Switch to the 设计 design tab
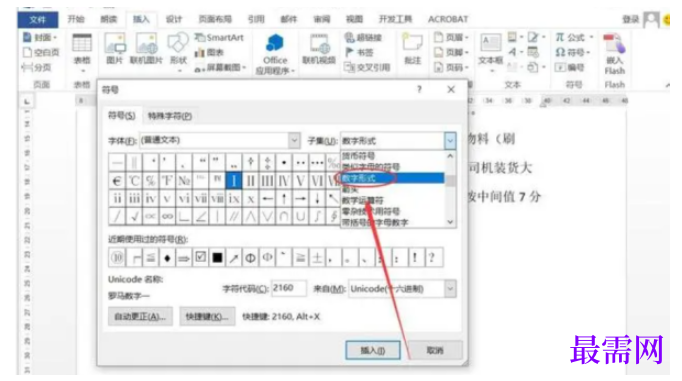 (174, 19)
